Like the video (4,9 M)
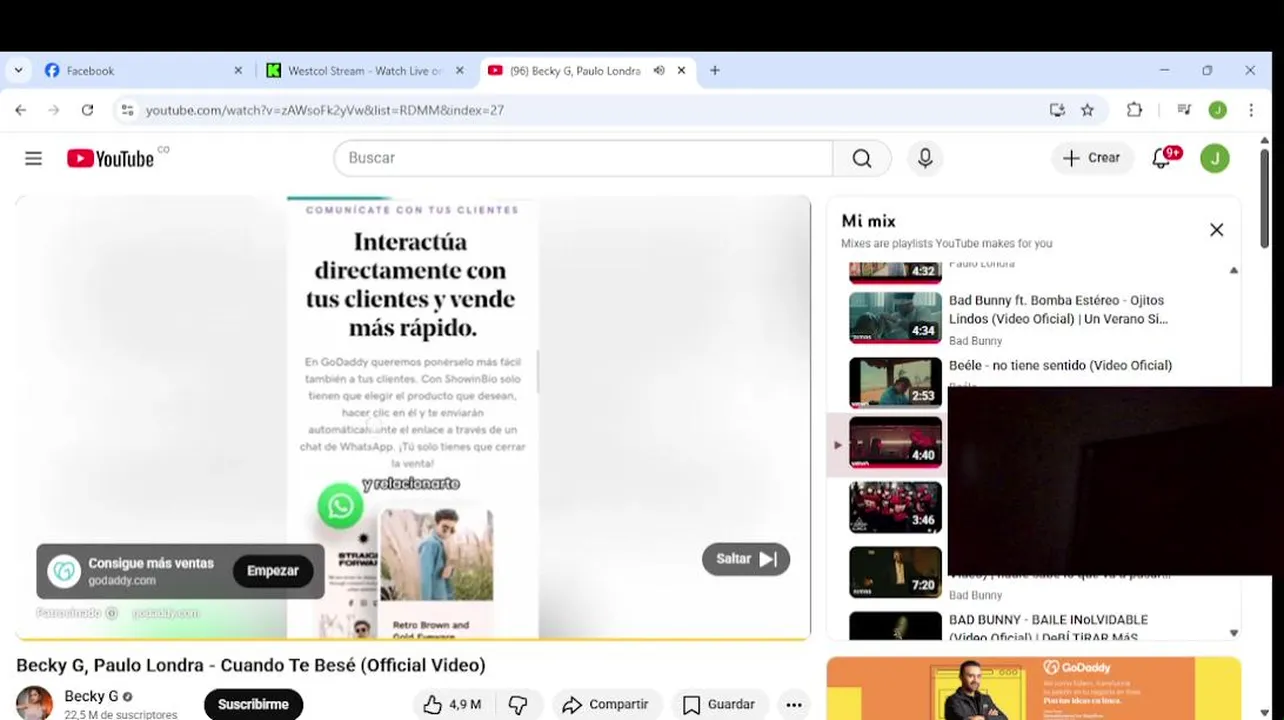This screenshot has height=720, width=1284. pyautogui.click(x=452, y=704)
